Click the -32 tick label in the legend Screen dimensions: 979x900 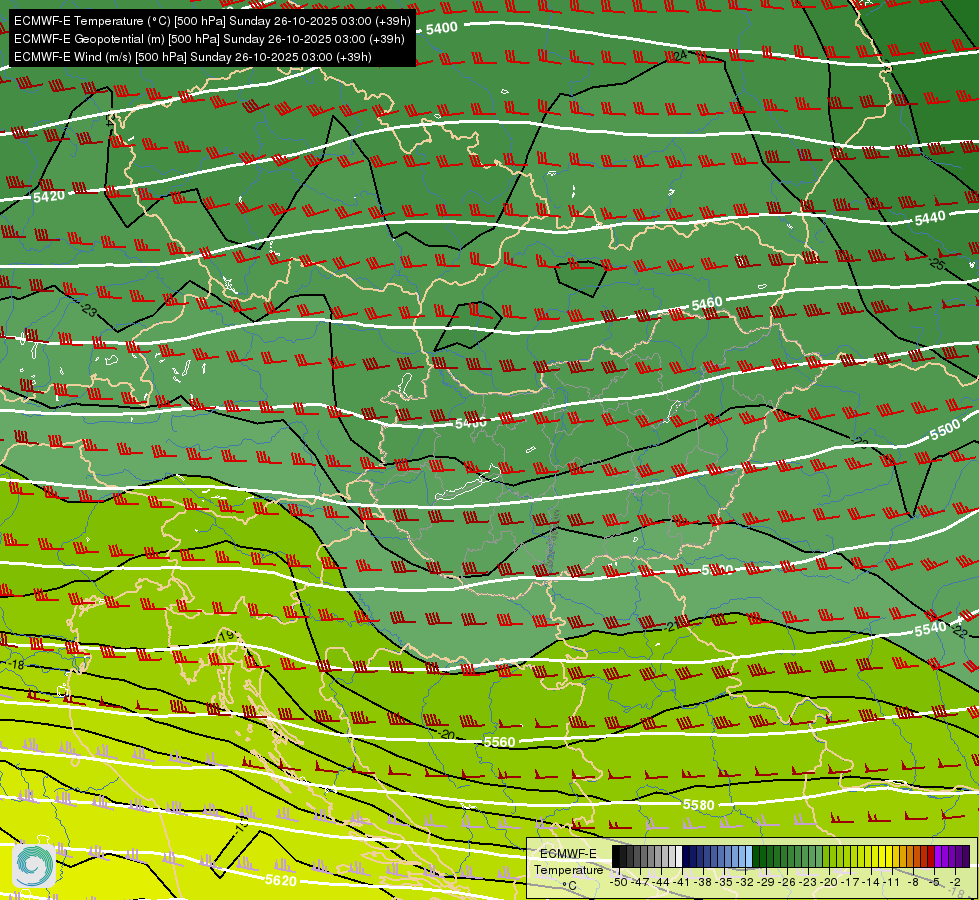(745, 883)
